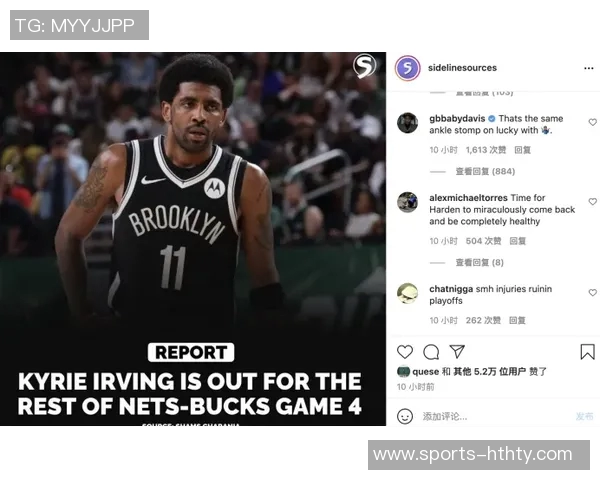
Task: Like the post with heart icon
Action: [x=404, y=352]
